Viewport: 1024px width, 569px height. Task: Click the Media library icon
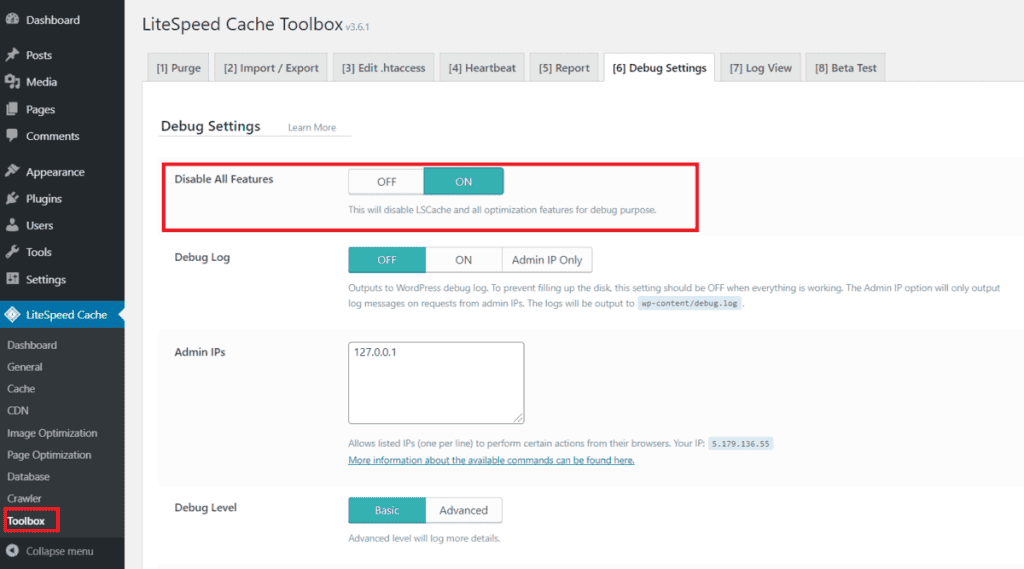tap(12, 82)
